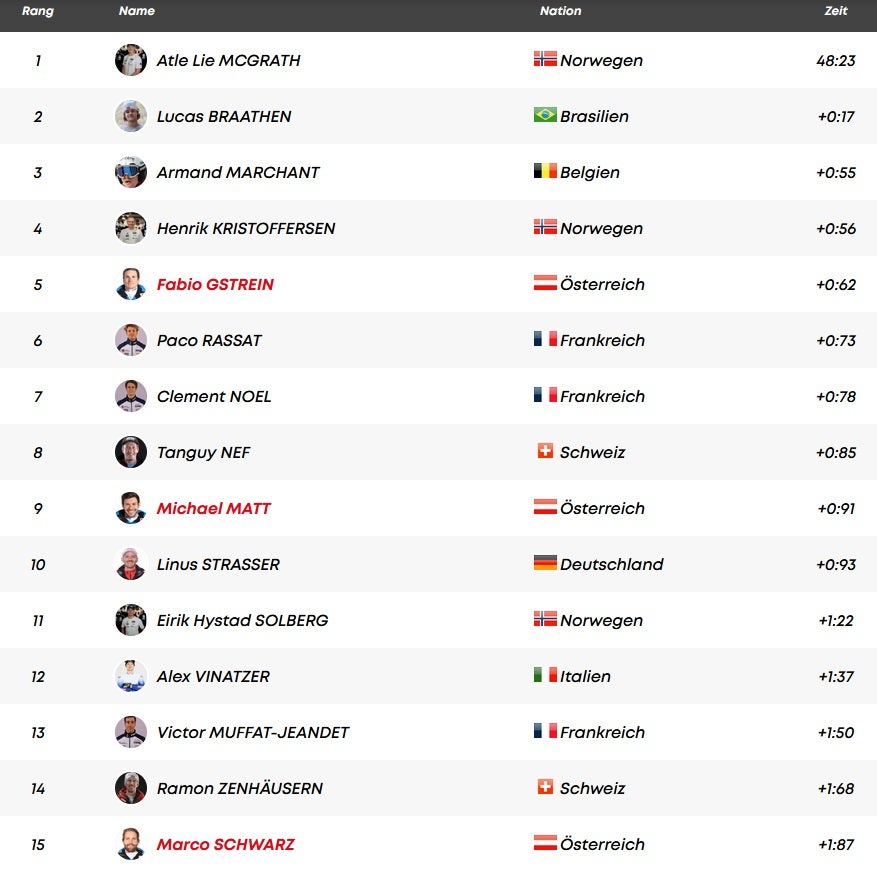Click Henrik KRISTOFFERSEN's name
The height and width of the screenshot is (871, 877).
point(246,228)
